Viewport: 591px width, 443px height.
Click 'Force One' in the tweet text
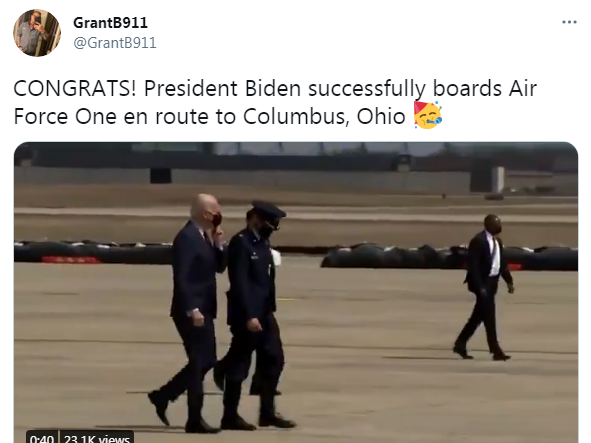(x=65, y=116)
